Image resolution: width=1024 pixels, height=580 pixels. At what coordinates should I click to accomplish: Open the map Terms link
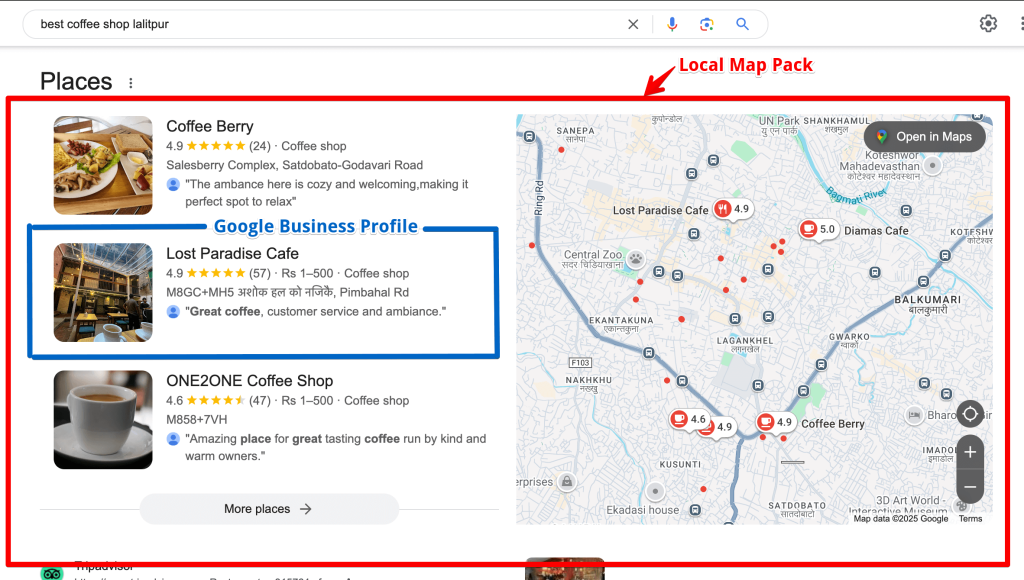pos(969,518)
